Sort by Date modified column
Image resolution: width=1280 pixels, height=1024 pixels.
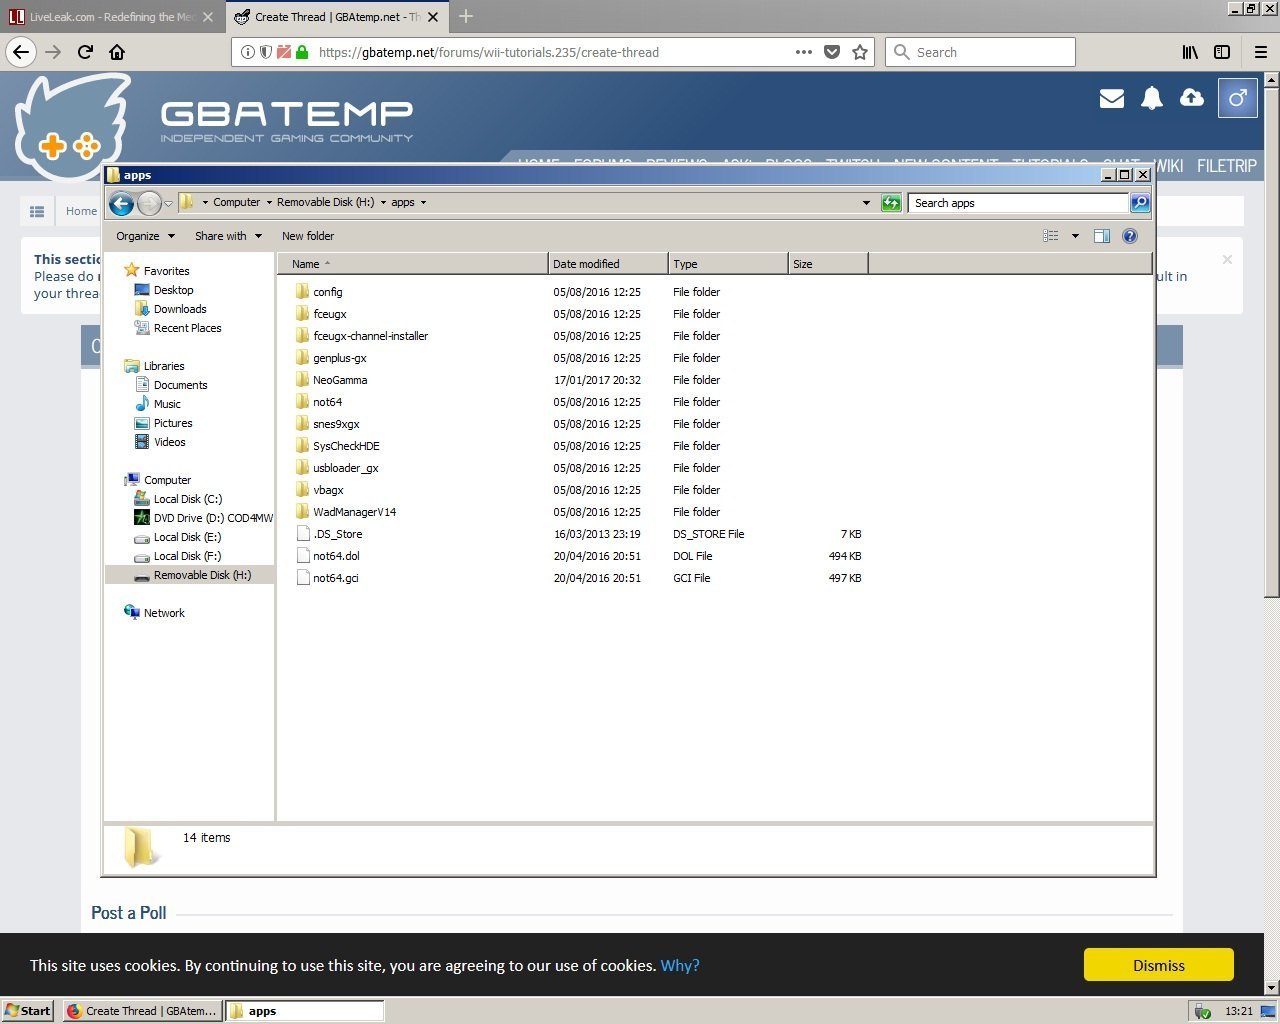coord(608,264)
